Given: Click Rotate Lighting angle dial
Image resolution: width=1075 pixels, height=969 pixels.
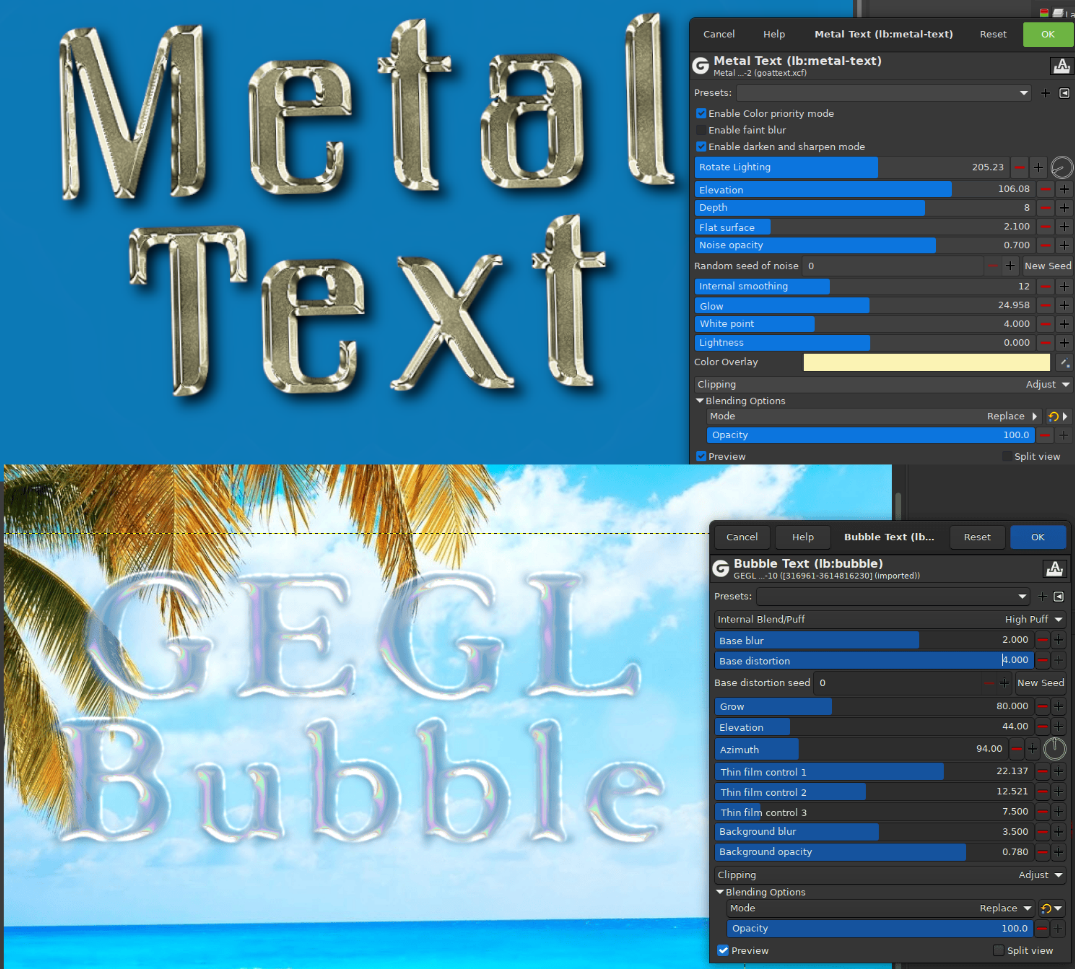Looking at the screenshot, I should click(x=1061, y=167).
